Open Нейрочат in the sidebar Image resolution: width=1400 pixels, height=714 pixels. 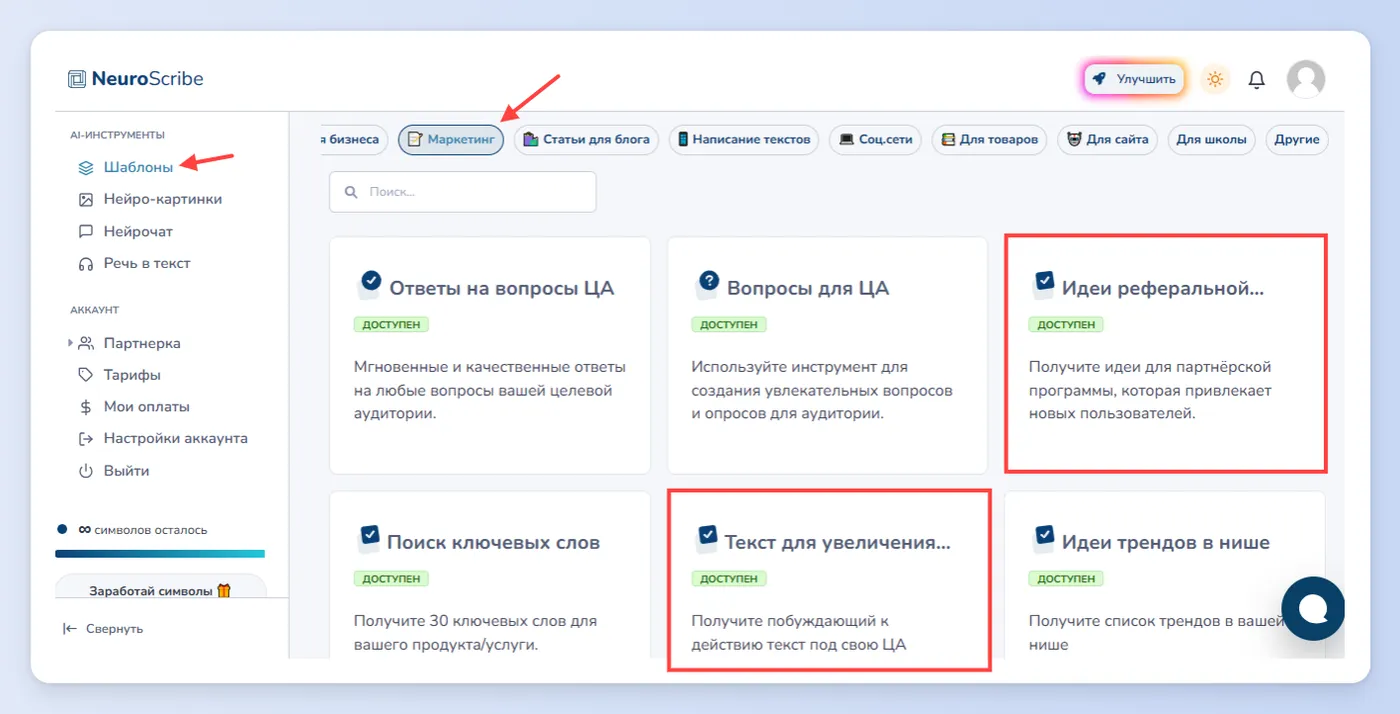point(126,231)
